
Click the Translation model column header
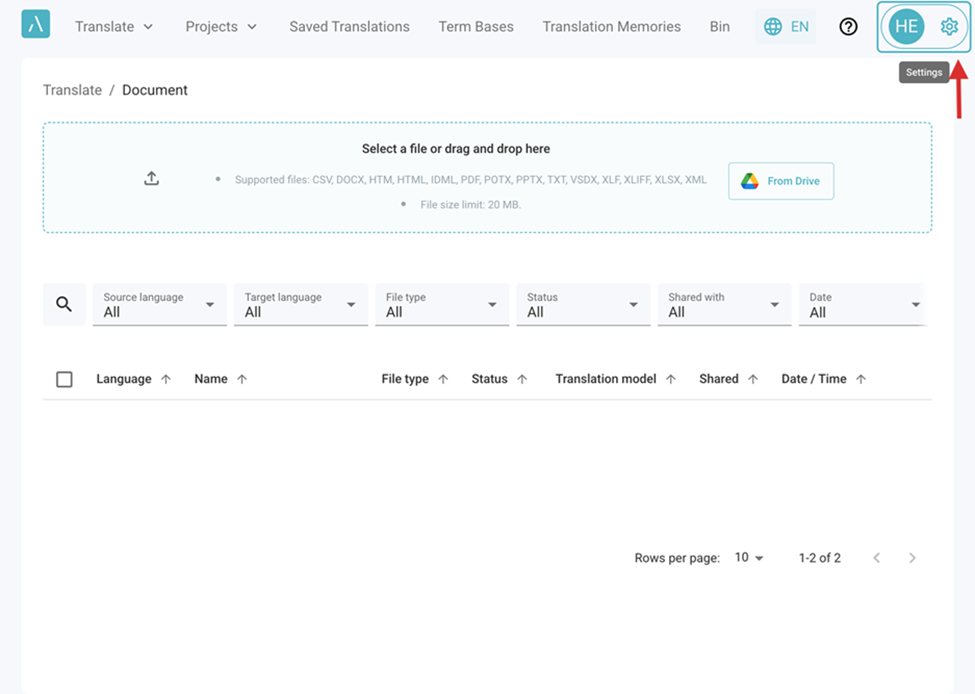coord(606,379)
